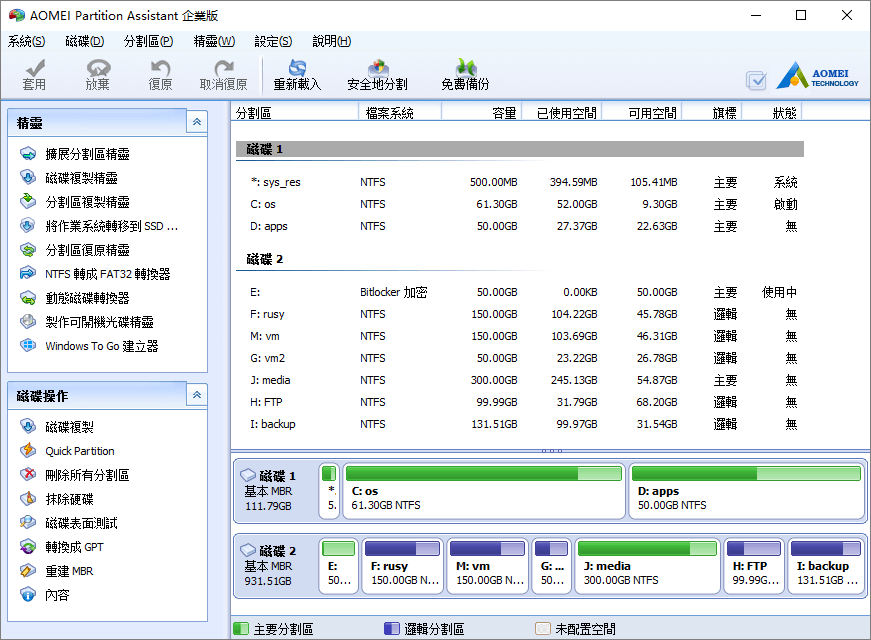Open the 磁碟(D) menu
This screenshot has width=871, height=640.
click(84, 41)
